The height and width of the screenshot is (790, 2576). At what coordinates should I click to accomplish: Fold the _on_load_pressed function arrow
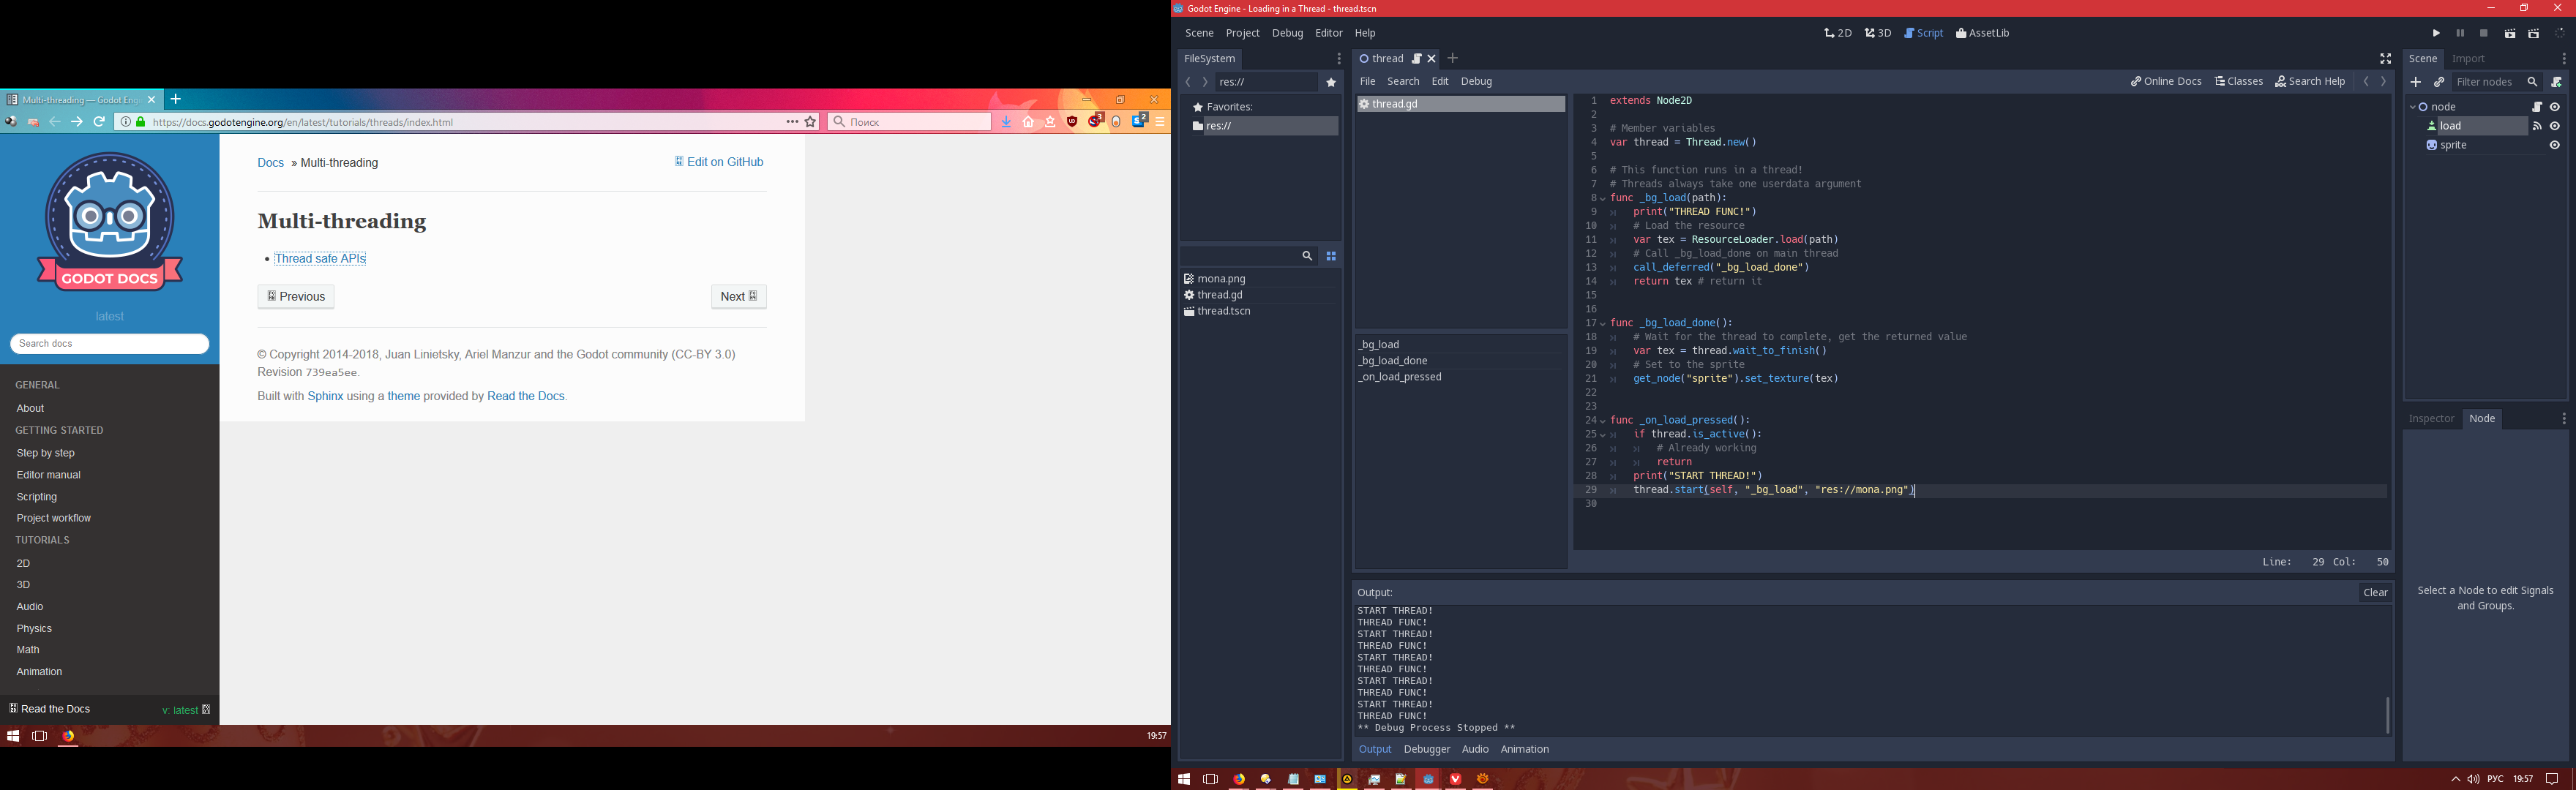pyautogui.click(x=1603, y=421)
